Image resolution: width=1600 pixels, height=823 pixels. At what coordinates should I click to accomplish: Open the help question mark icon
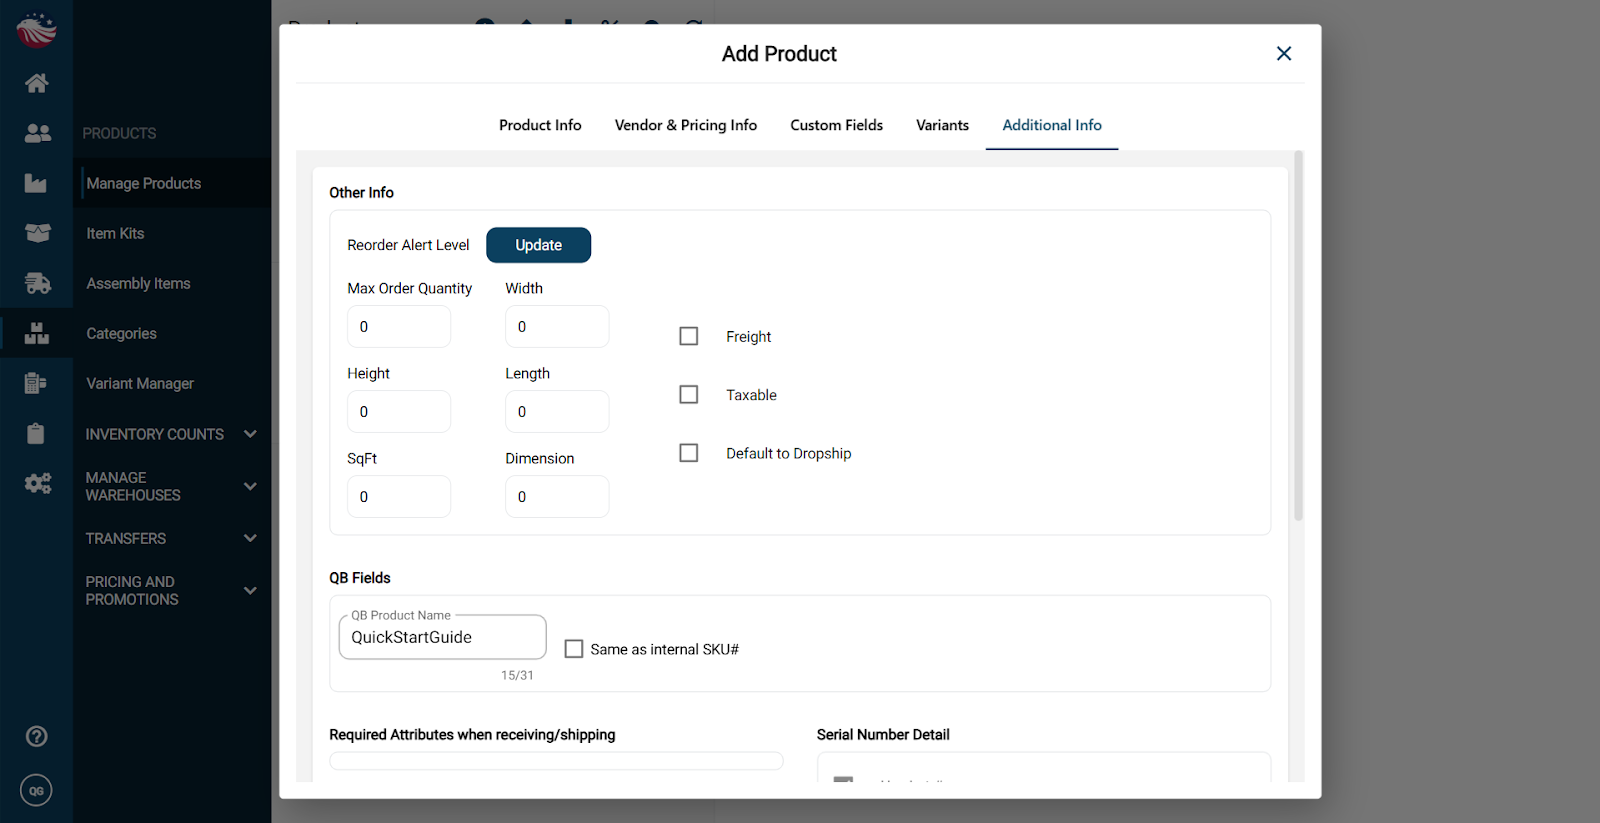coord(37,736)
